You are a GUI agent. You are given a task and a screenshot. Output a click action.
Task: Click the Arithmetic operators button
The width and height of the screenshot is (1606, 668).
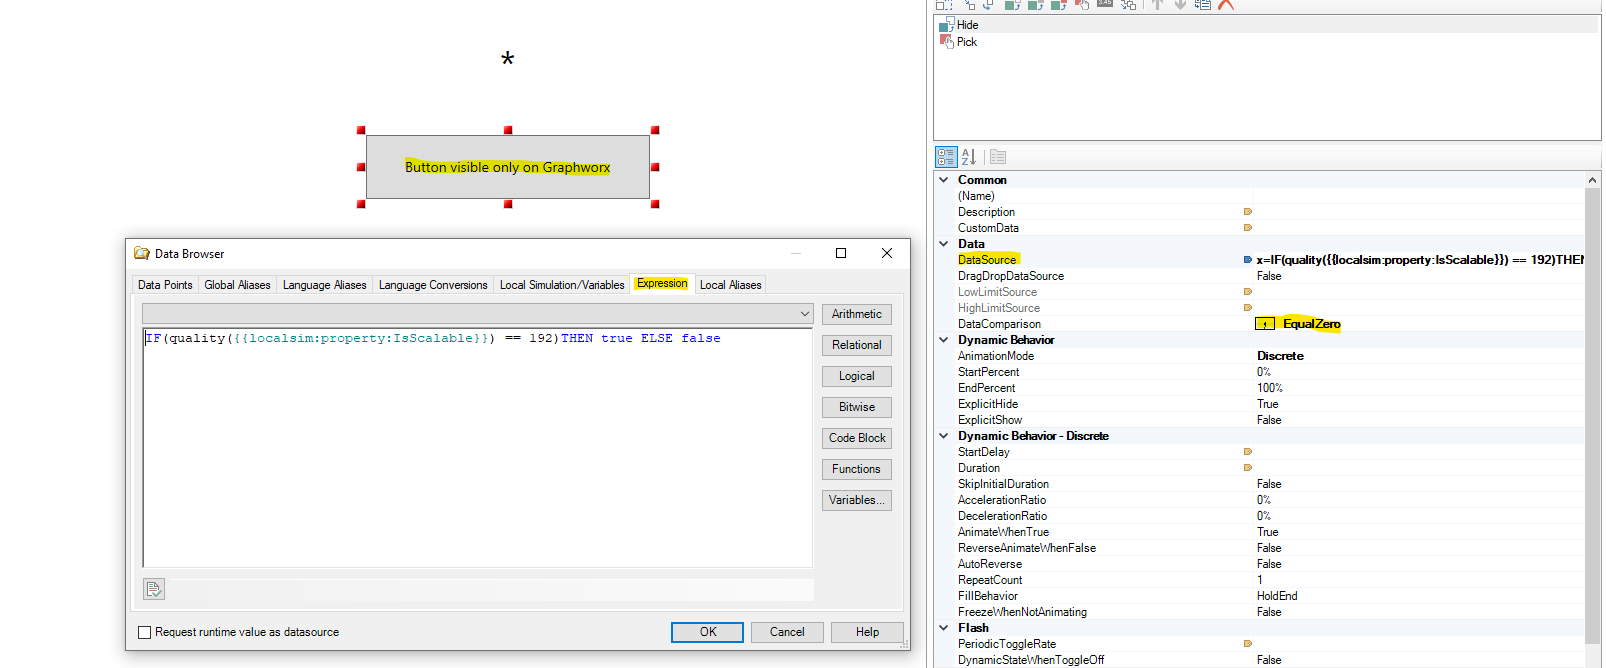tap(856, 314)
